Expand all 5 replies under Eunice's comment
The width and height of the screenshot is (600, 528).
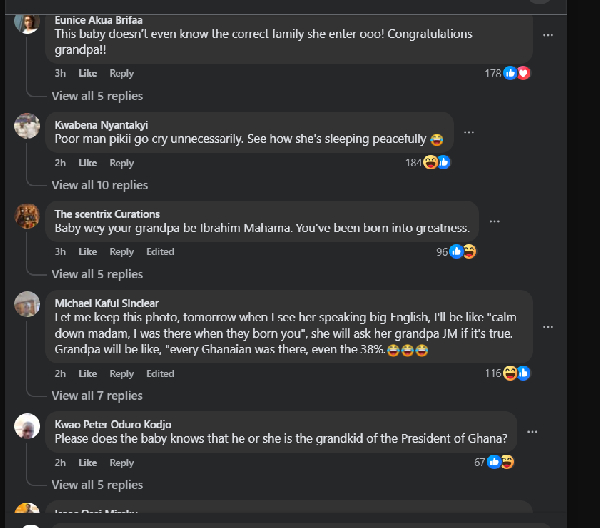coord(97,96)
